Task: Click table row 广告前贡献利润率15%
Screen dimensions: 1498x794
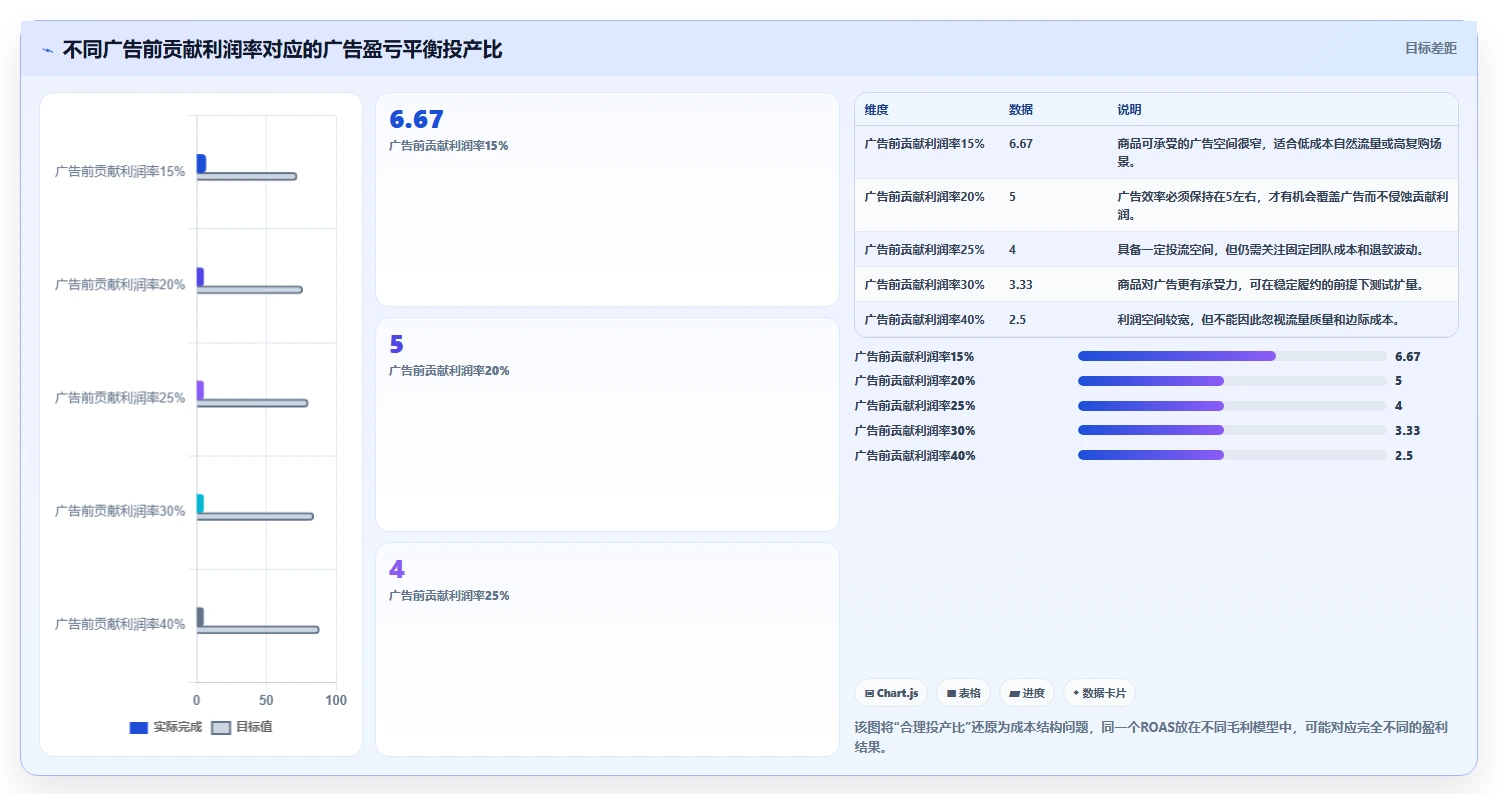Action: coord(1156,152)
